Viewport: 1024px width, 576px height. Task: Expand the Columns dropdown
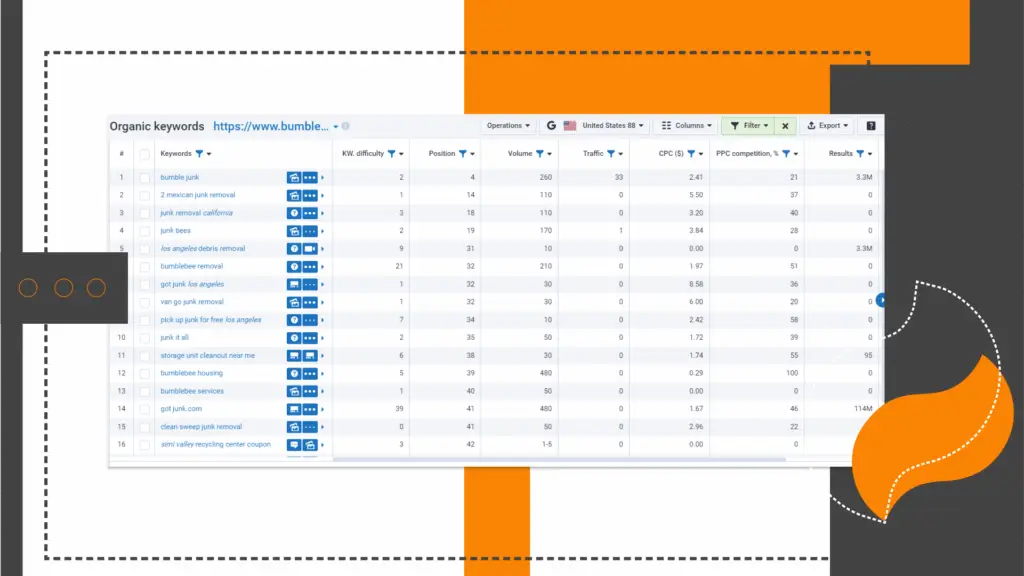[x=686, y=126]
